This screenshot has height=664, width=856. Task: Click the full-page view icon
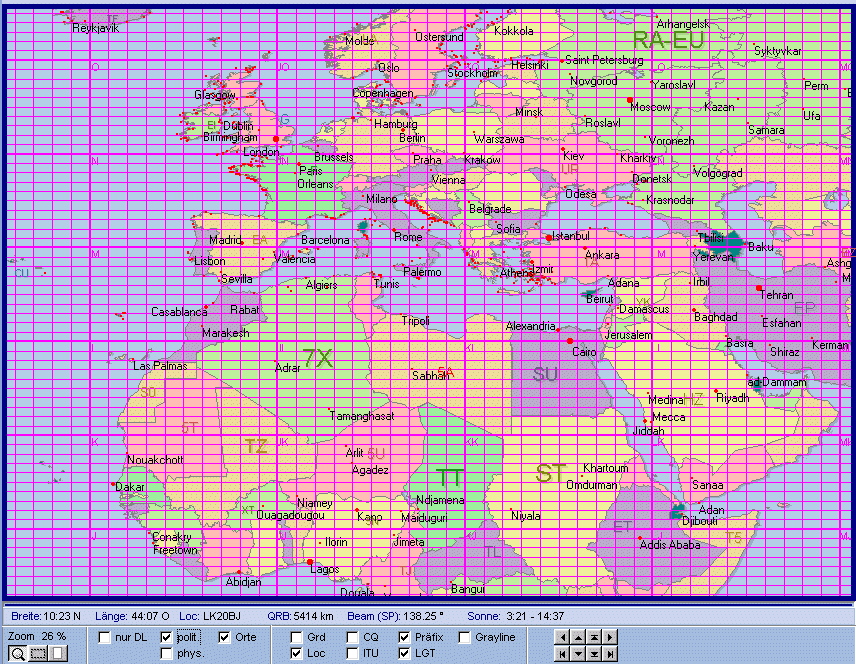[x=58, y=653]
